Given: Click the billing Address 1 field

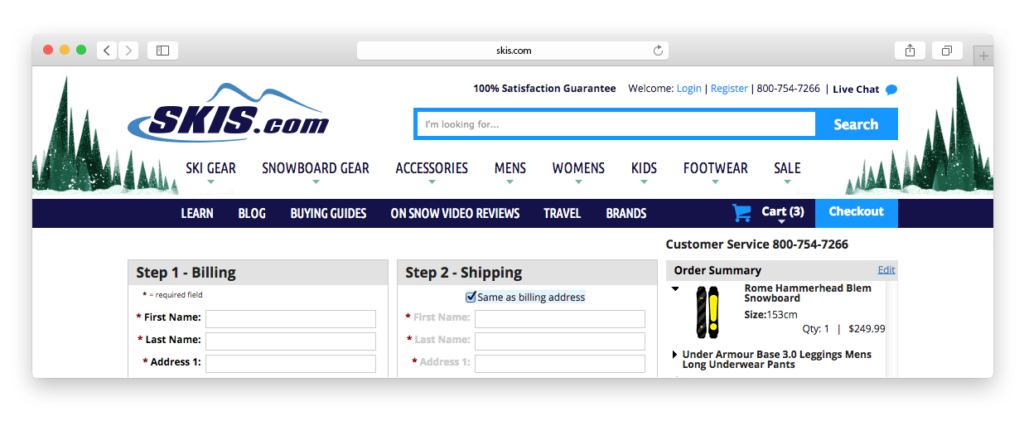Looking at the screenshot, I should (x=291, y=364).
